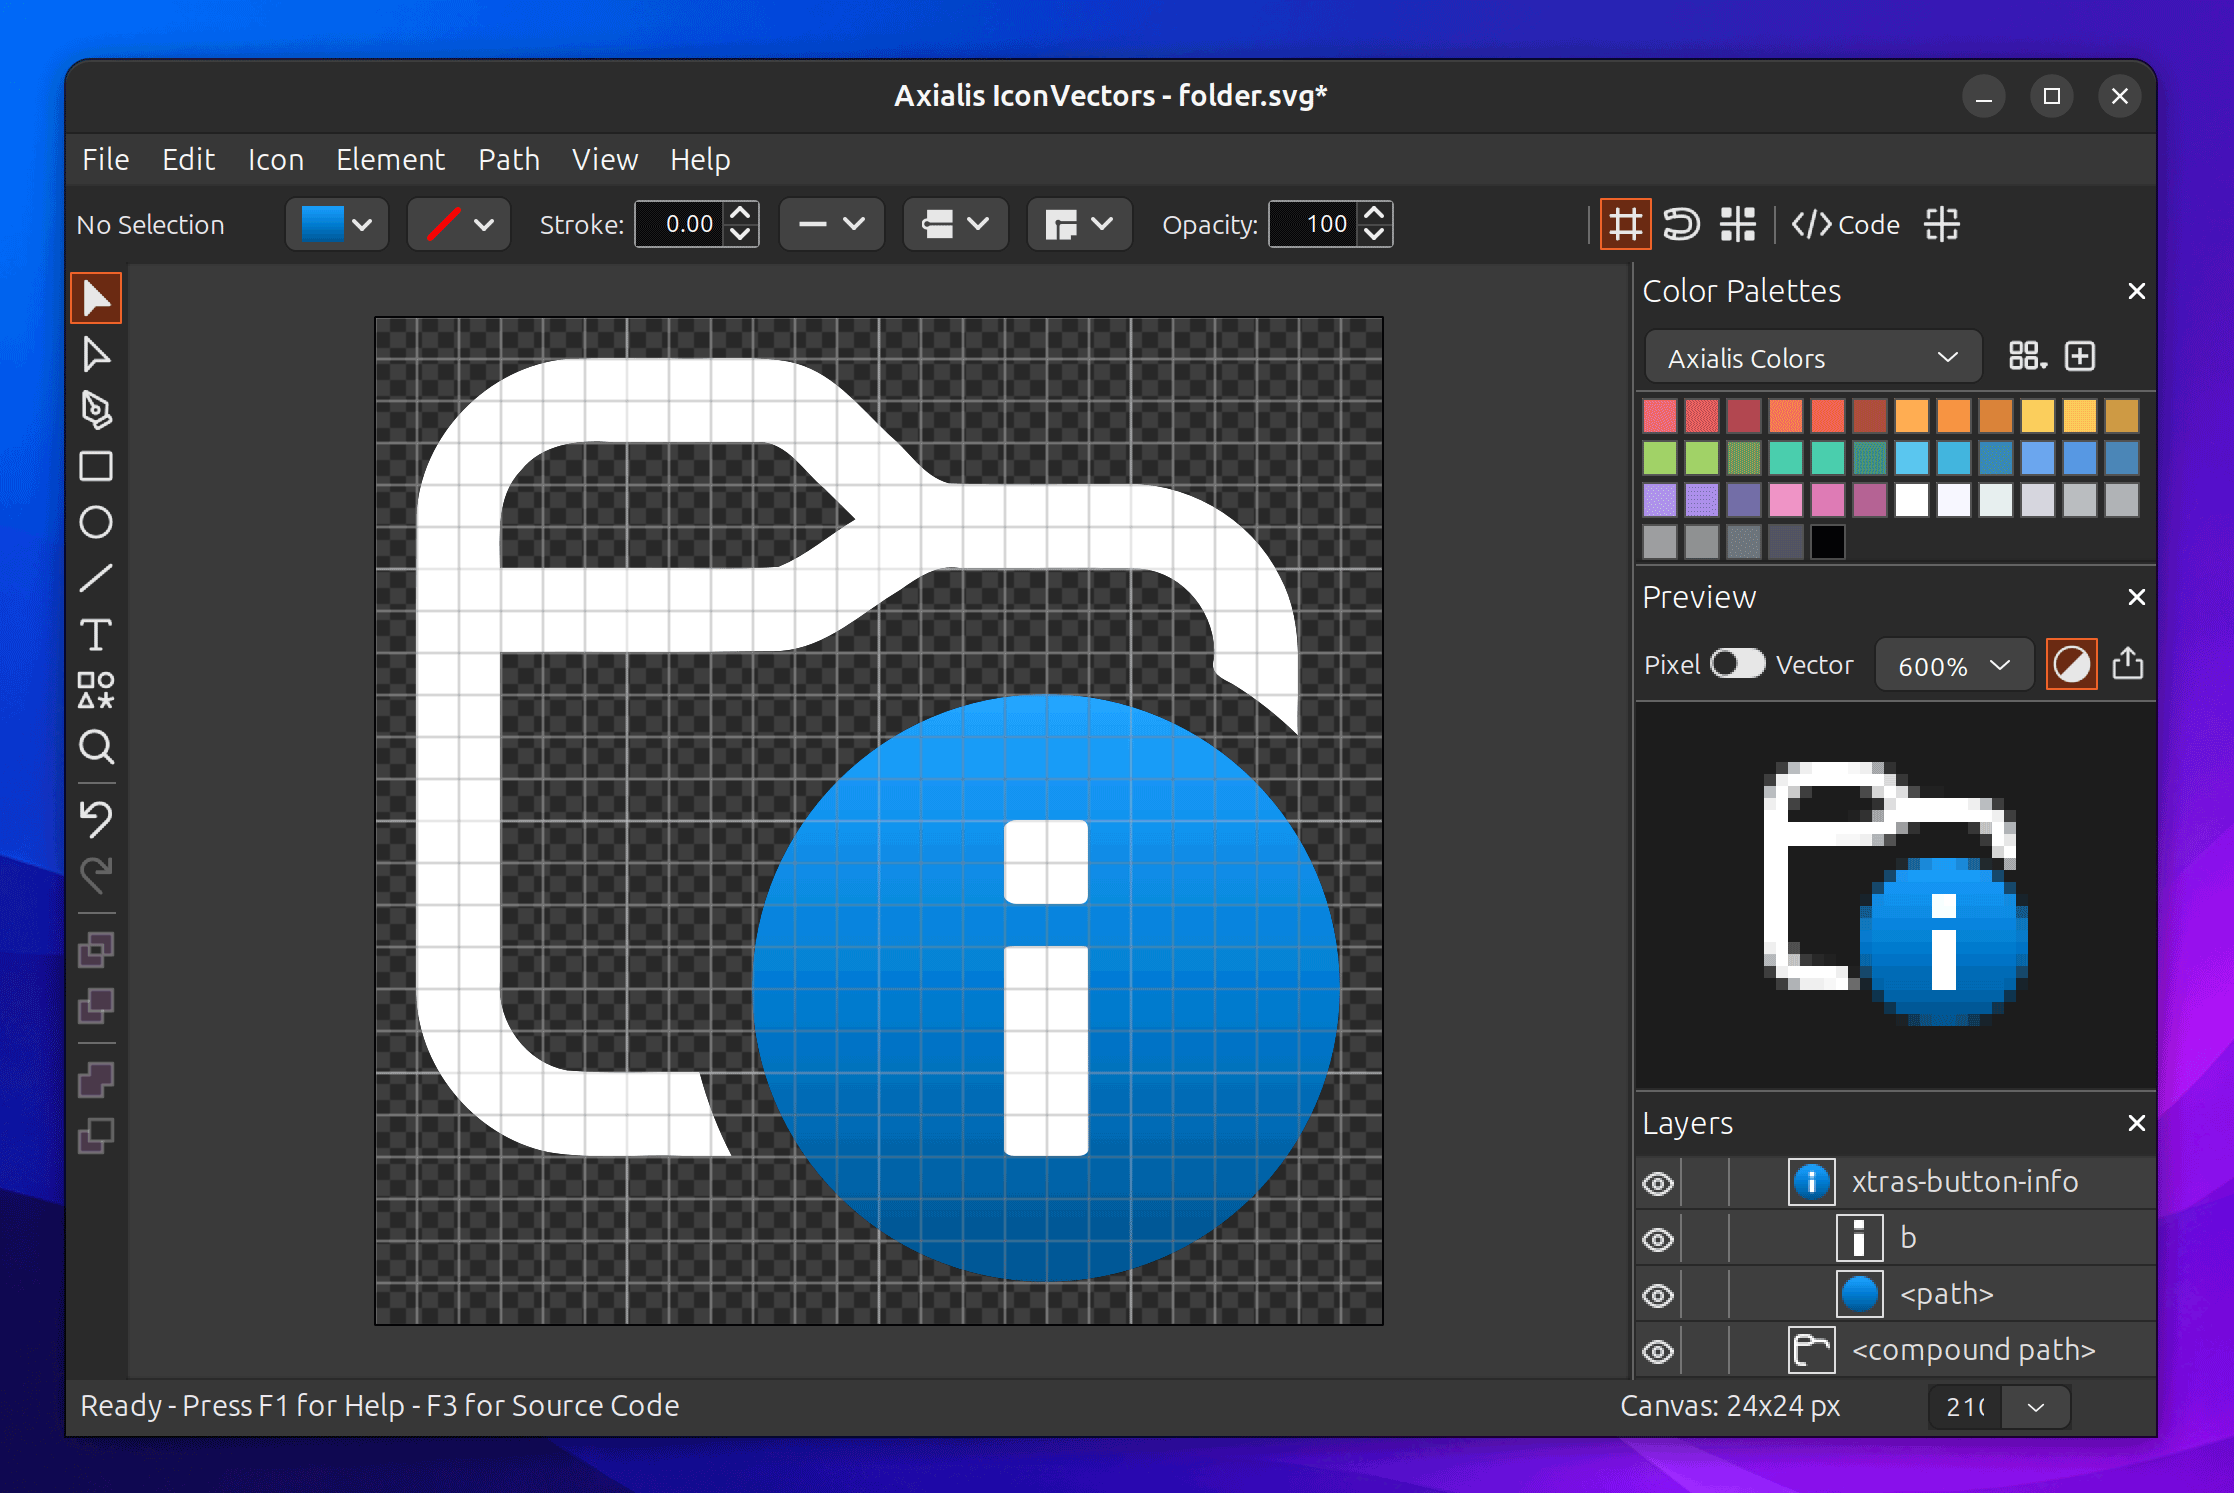Open the View menu
This screenshot has height=1493, width=2234.
pyautogui.click(x=605, y=159)
